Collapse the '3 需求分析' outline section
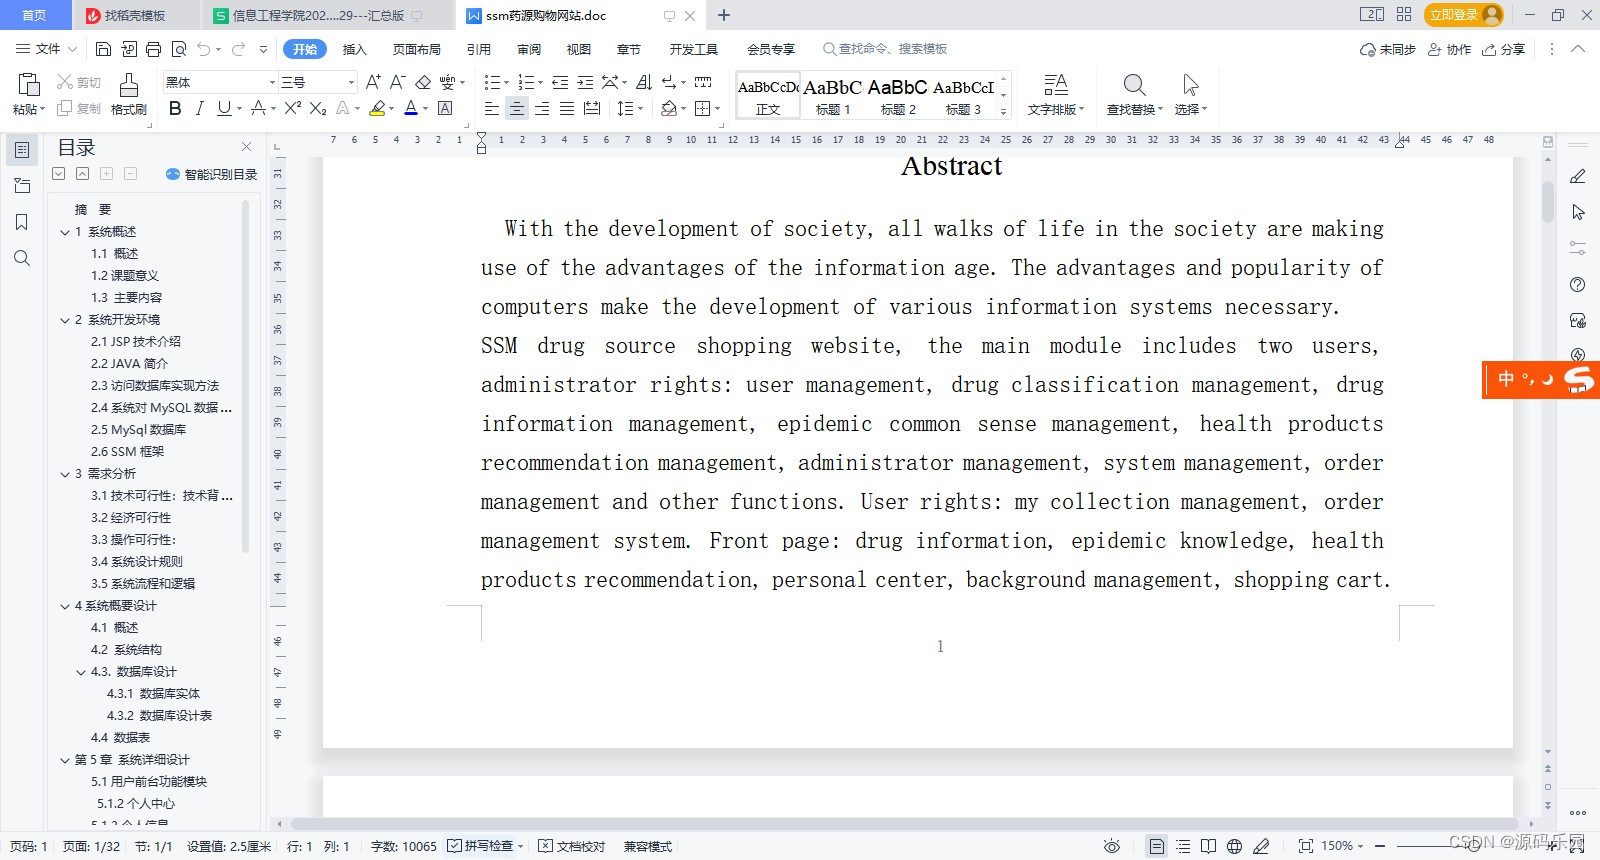1600x860 pixels. pyautogui.click(x=65, y=474)
